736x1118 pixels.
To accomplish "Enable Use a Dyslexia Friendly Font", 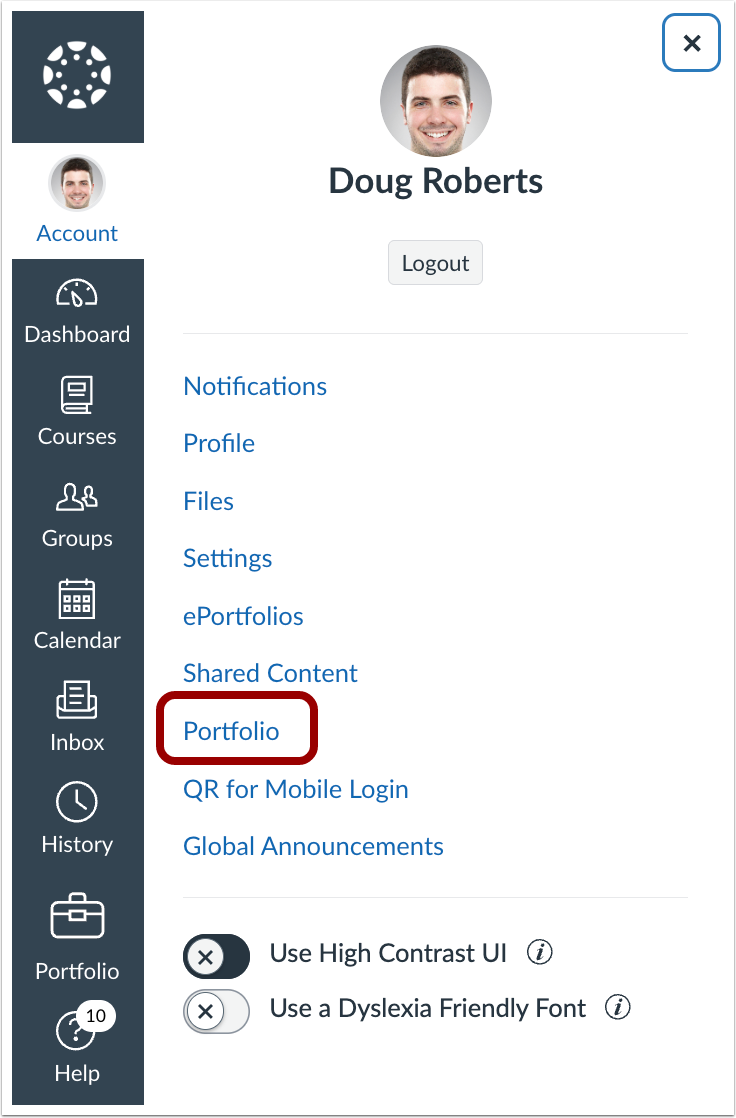I will (x=216, y=1011).
